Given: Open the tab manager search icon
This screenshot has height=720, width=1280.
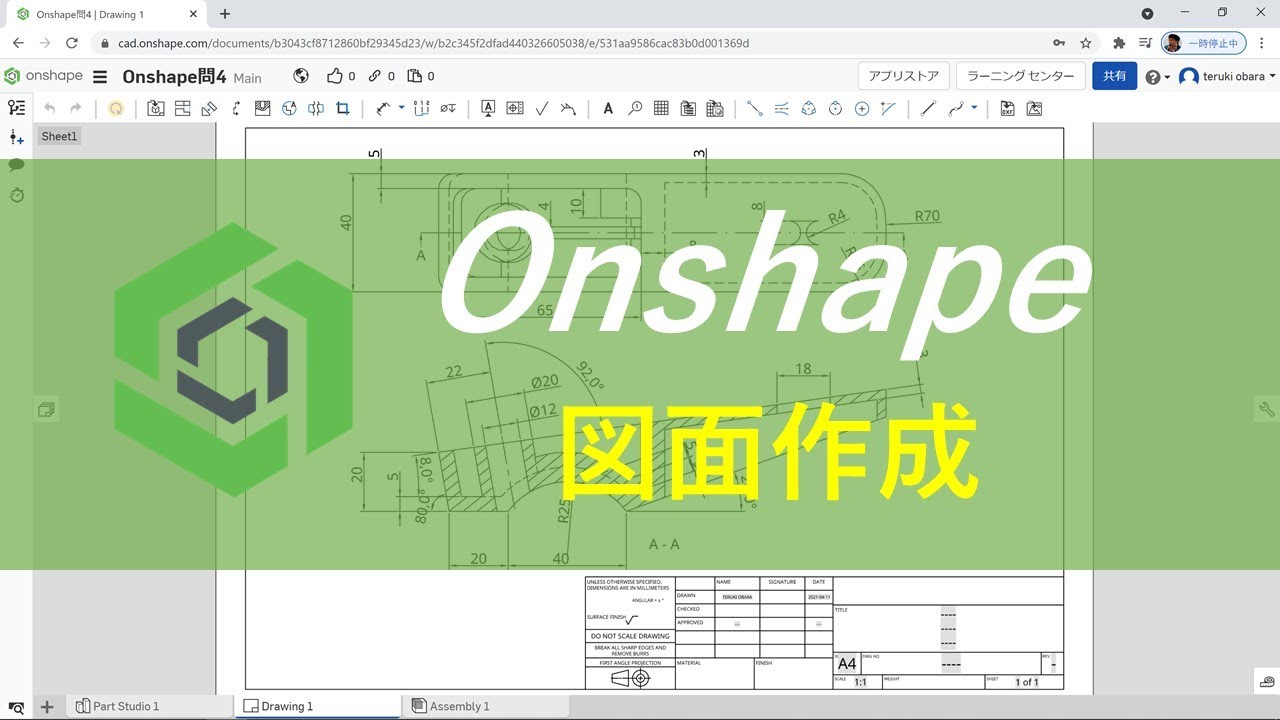Looking at the screenshot, I should click(x=16, y=707).
